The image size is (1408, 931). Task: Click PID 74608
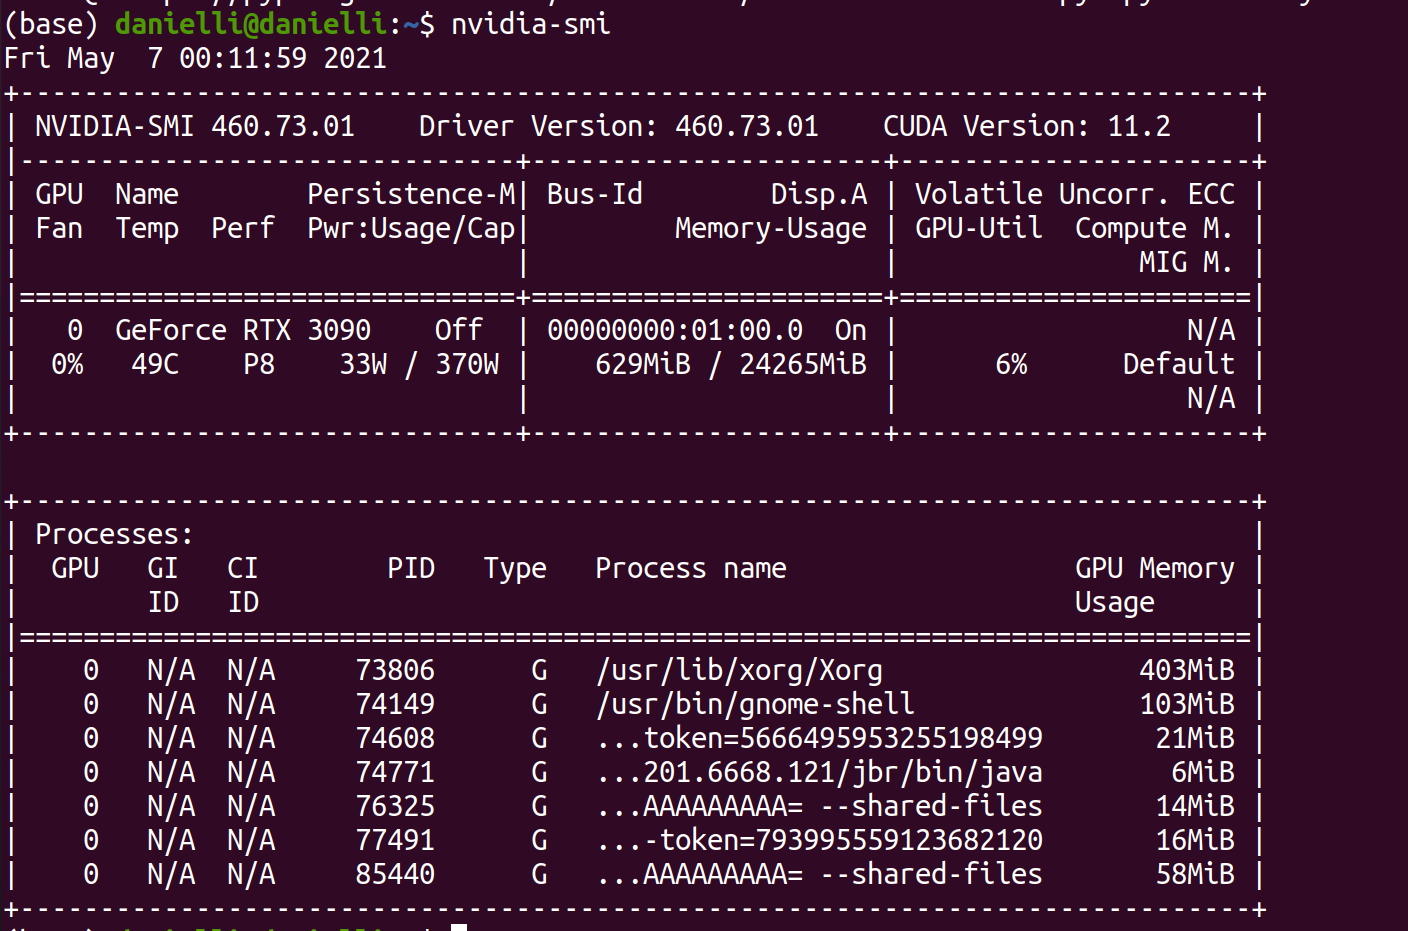395,738
